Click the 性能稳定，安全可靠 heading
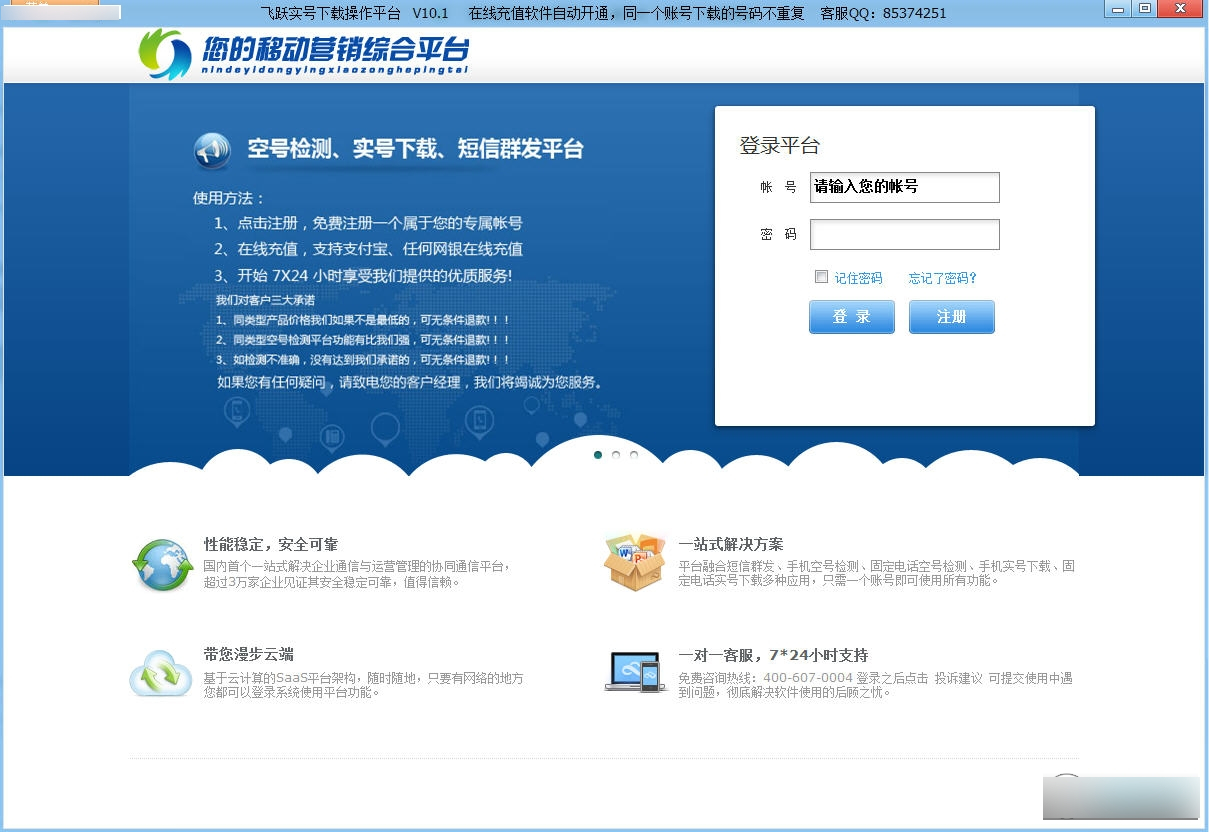This screenshot has width=1209, height=832. click(x=271, y=545)
